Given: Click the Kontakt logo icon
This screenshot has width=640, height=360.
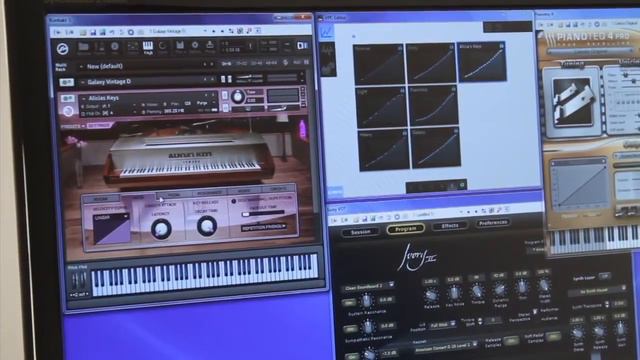Looking at the screenshot, I should click(x=62, y=49).
